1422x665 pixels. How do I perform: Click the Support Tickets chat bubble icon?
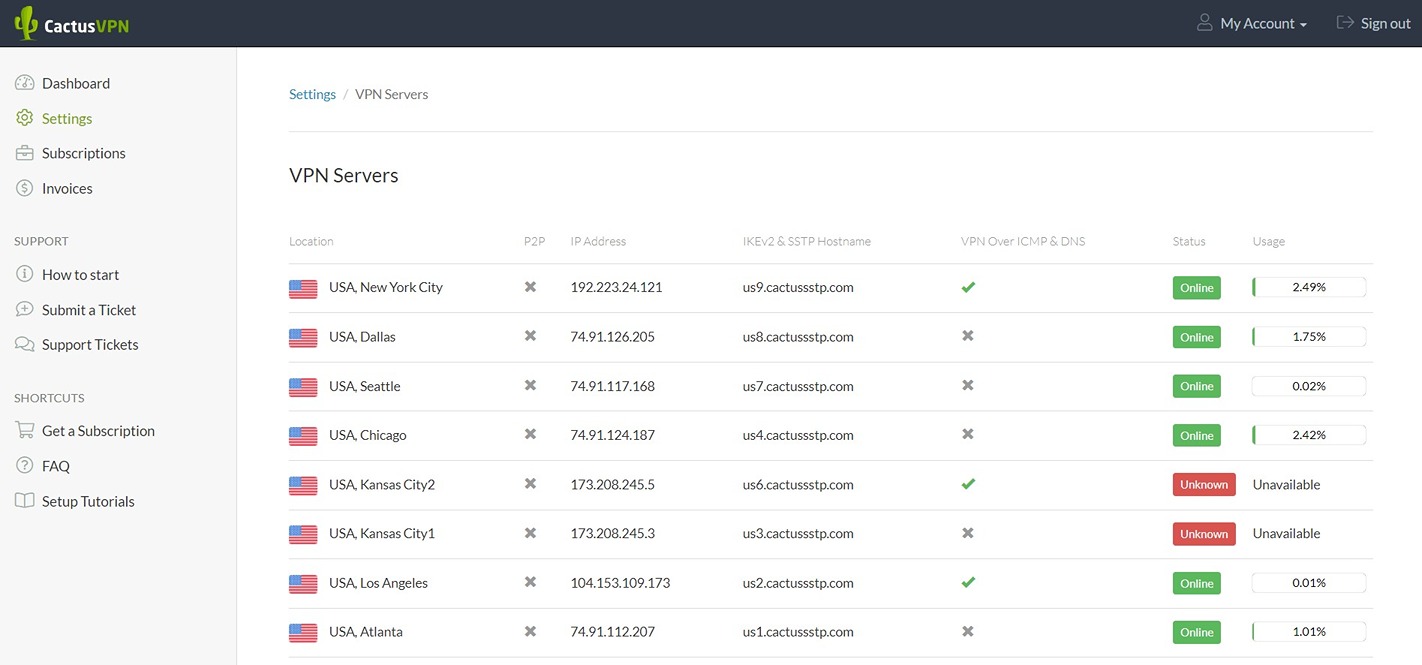[24, 344]
